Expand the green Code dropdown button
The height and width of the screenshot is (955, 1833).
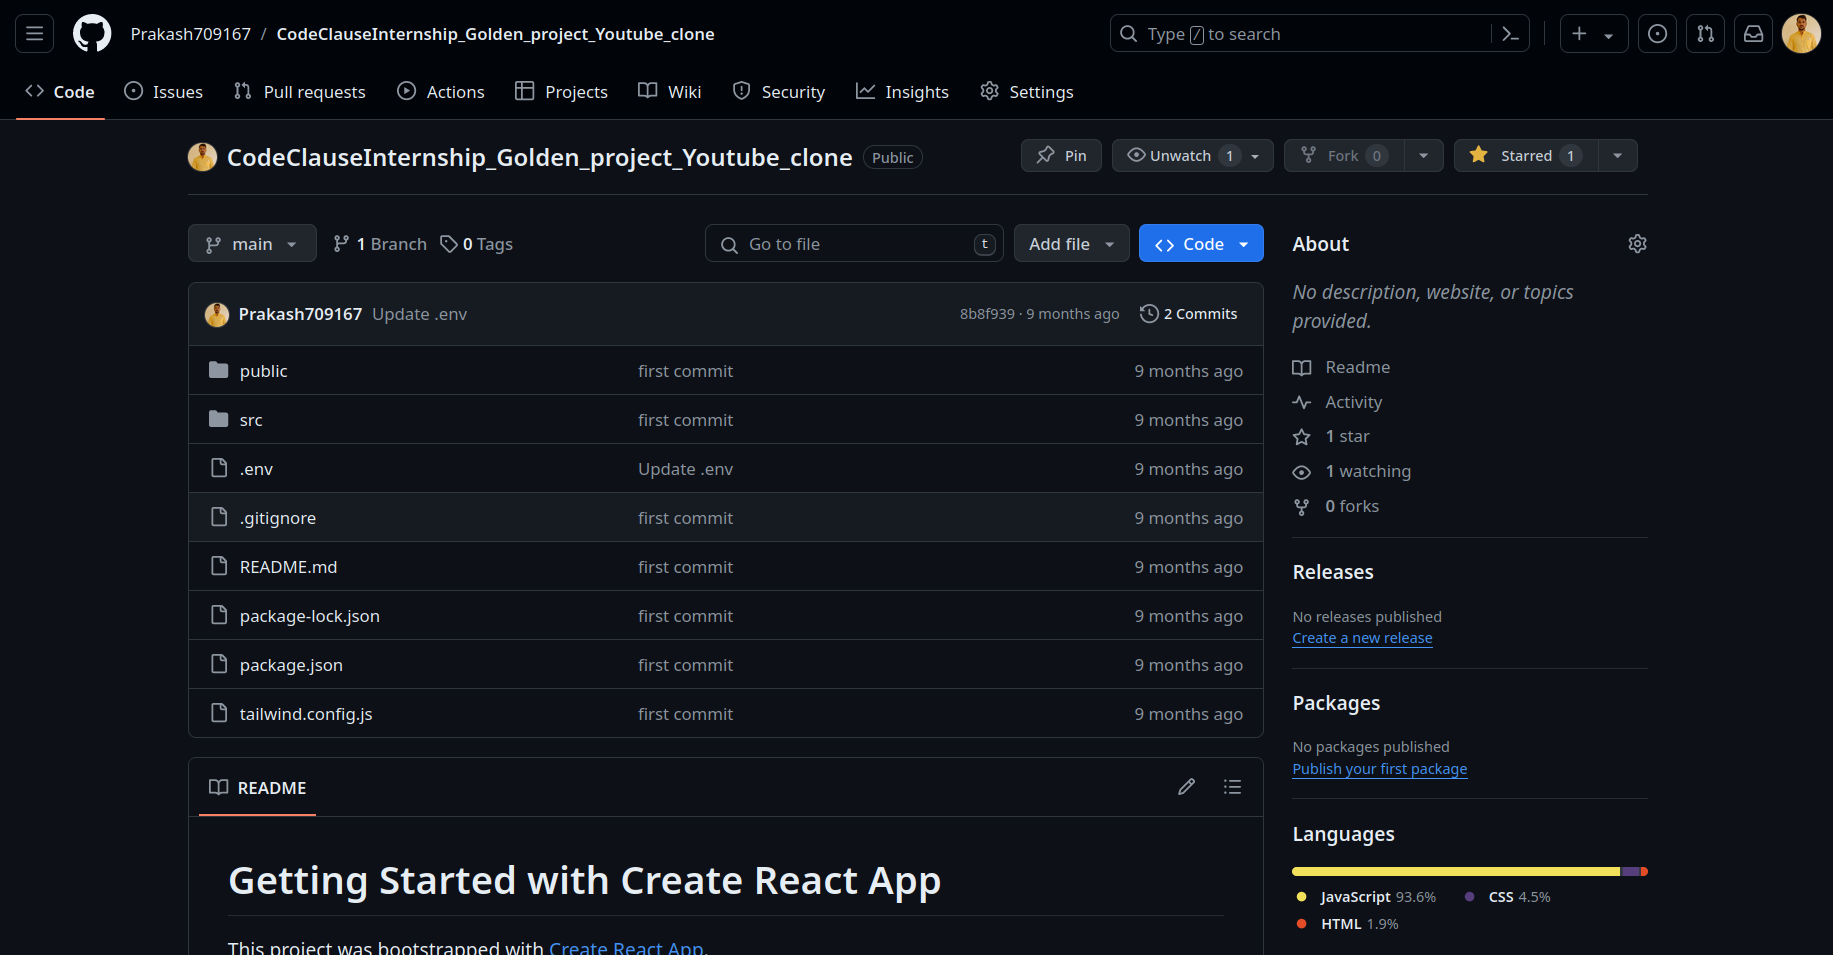point(1201,244)
